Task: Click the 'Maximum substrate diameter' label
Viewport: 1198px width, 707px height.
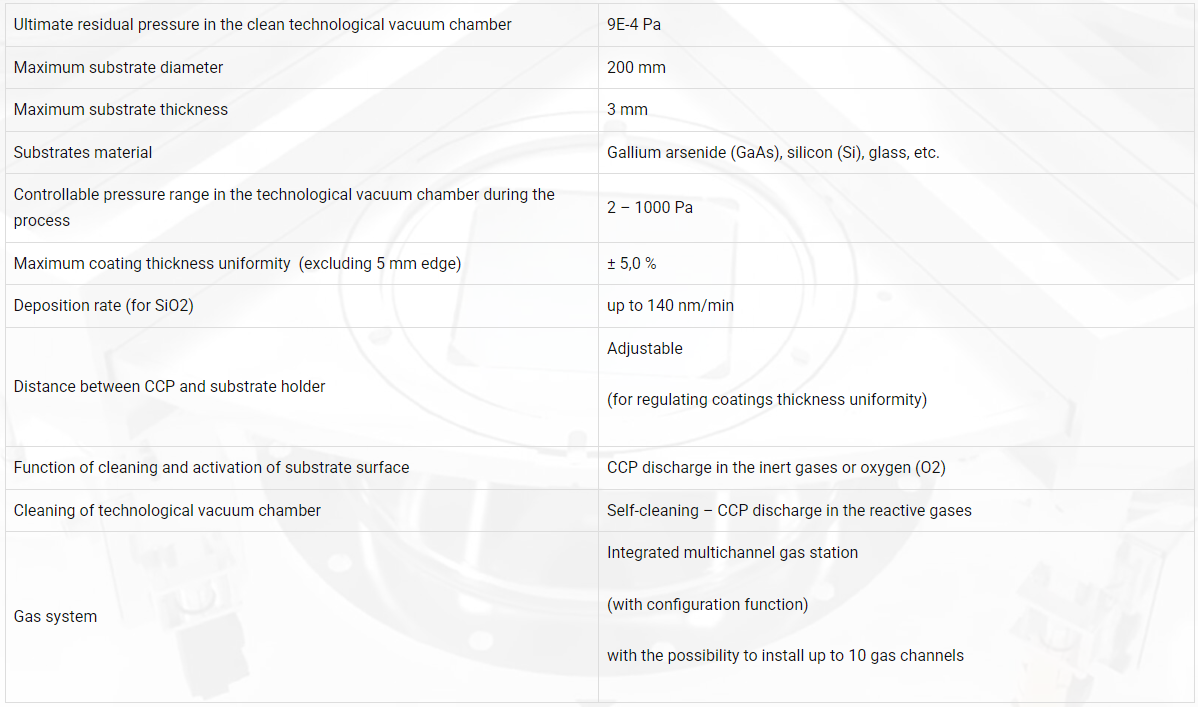Action: tap(118, 67)
